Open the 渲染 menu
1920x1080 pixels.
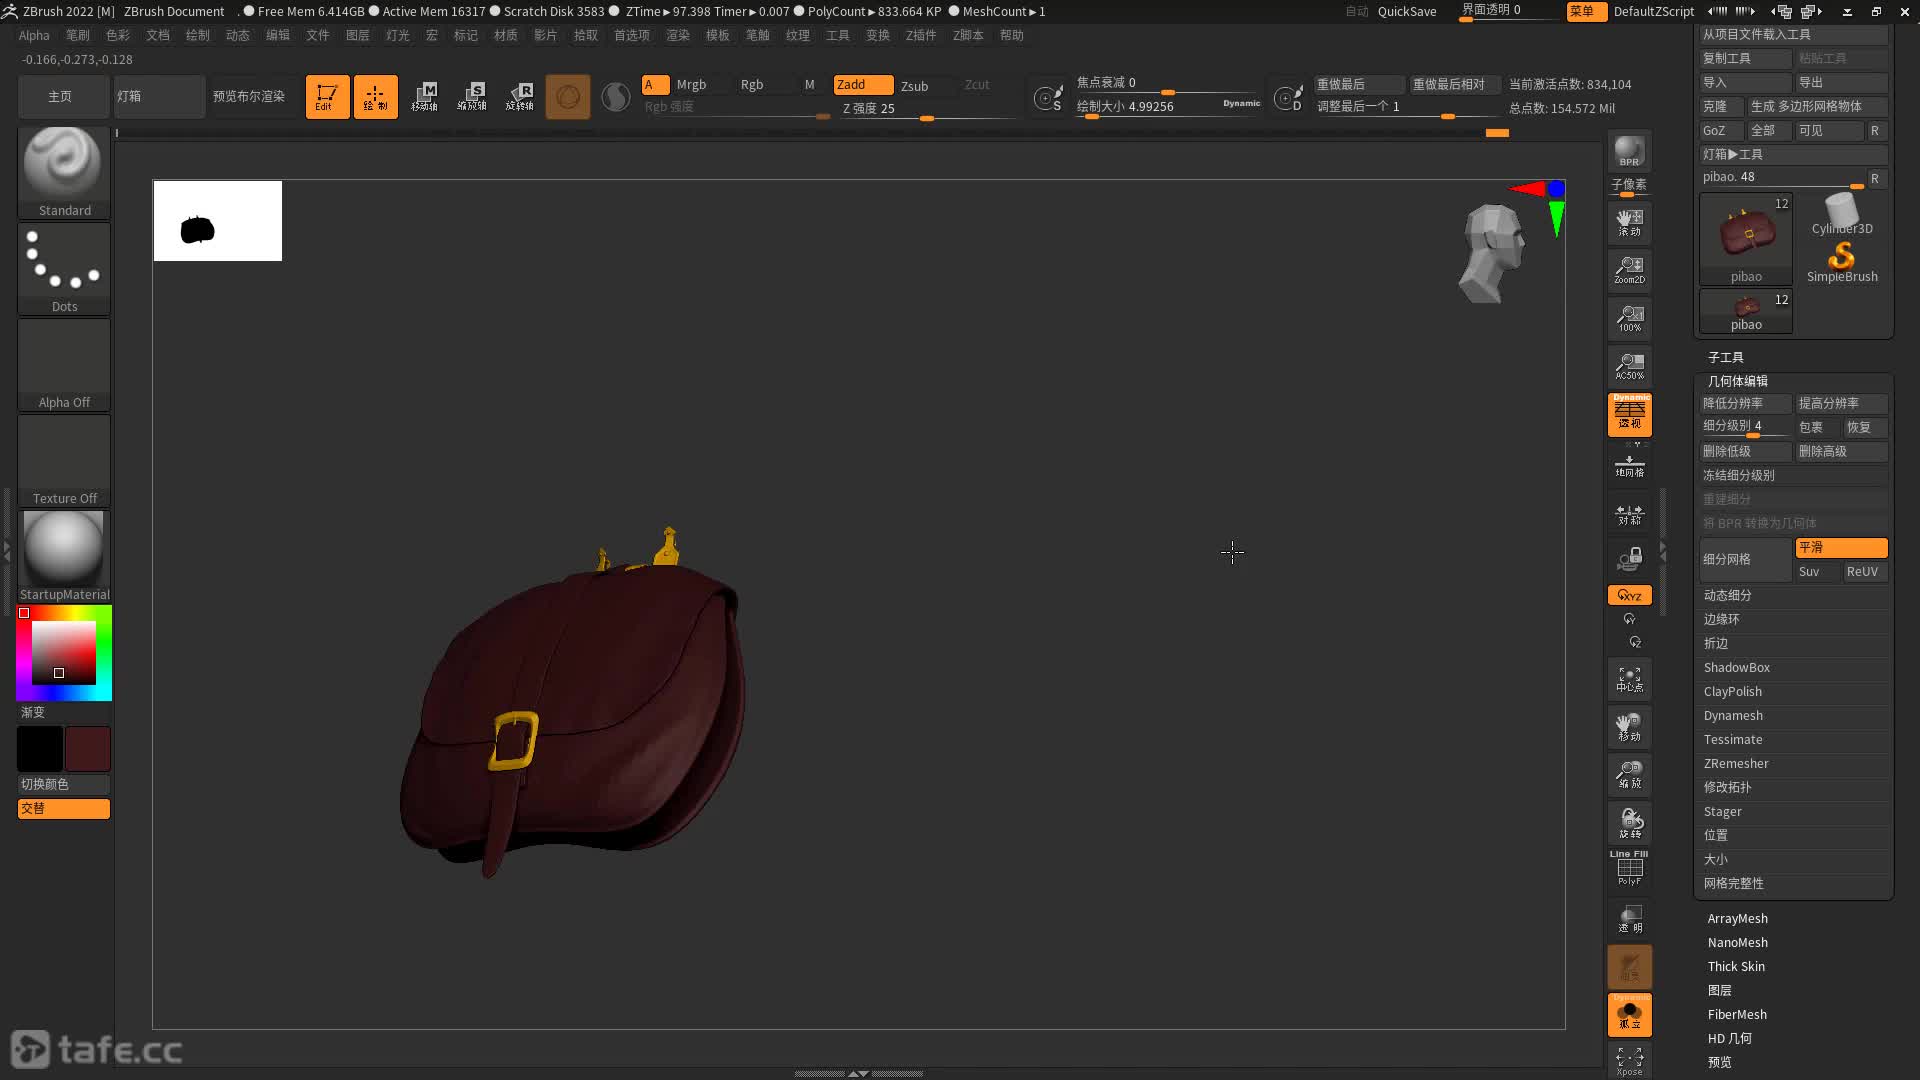coord(678,35)
